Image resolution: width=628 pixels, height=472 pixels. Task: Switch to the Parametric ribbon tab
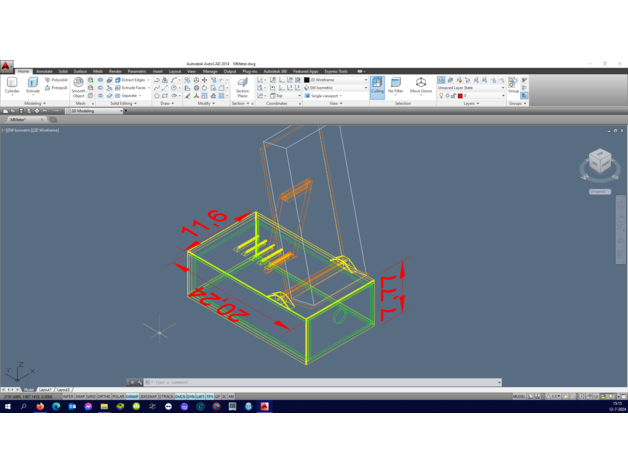(x=137, y=72)
